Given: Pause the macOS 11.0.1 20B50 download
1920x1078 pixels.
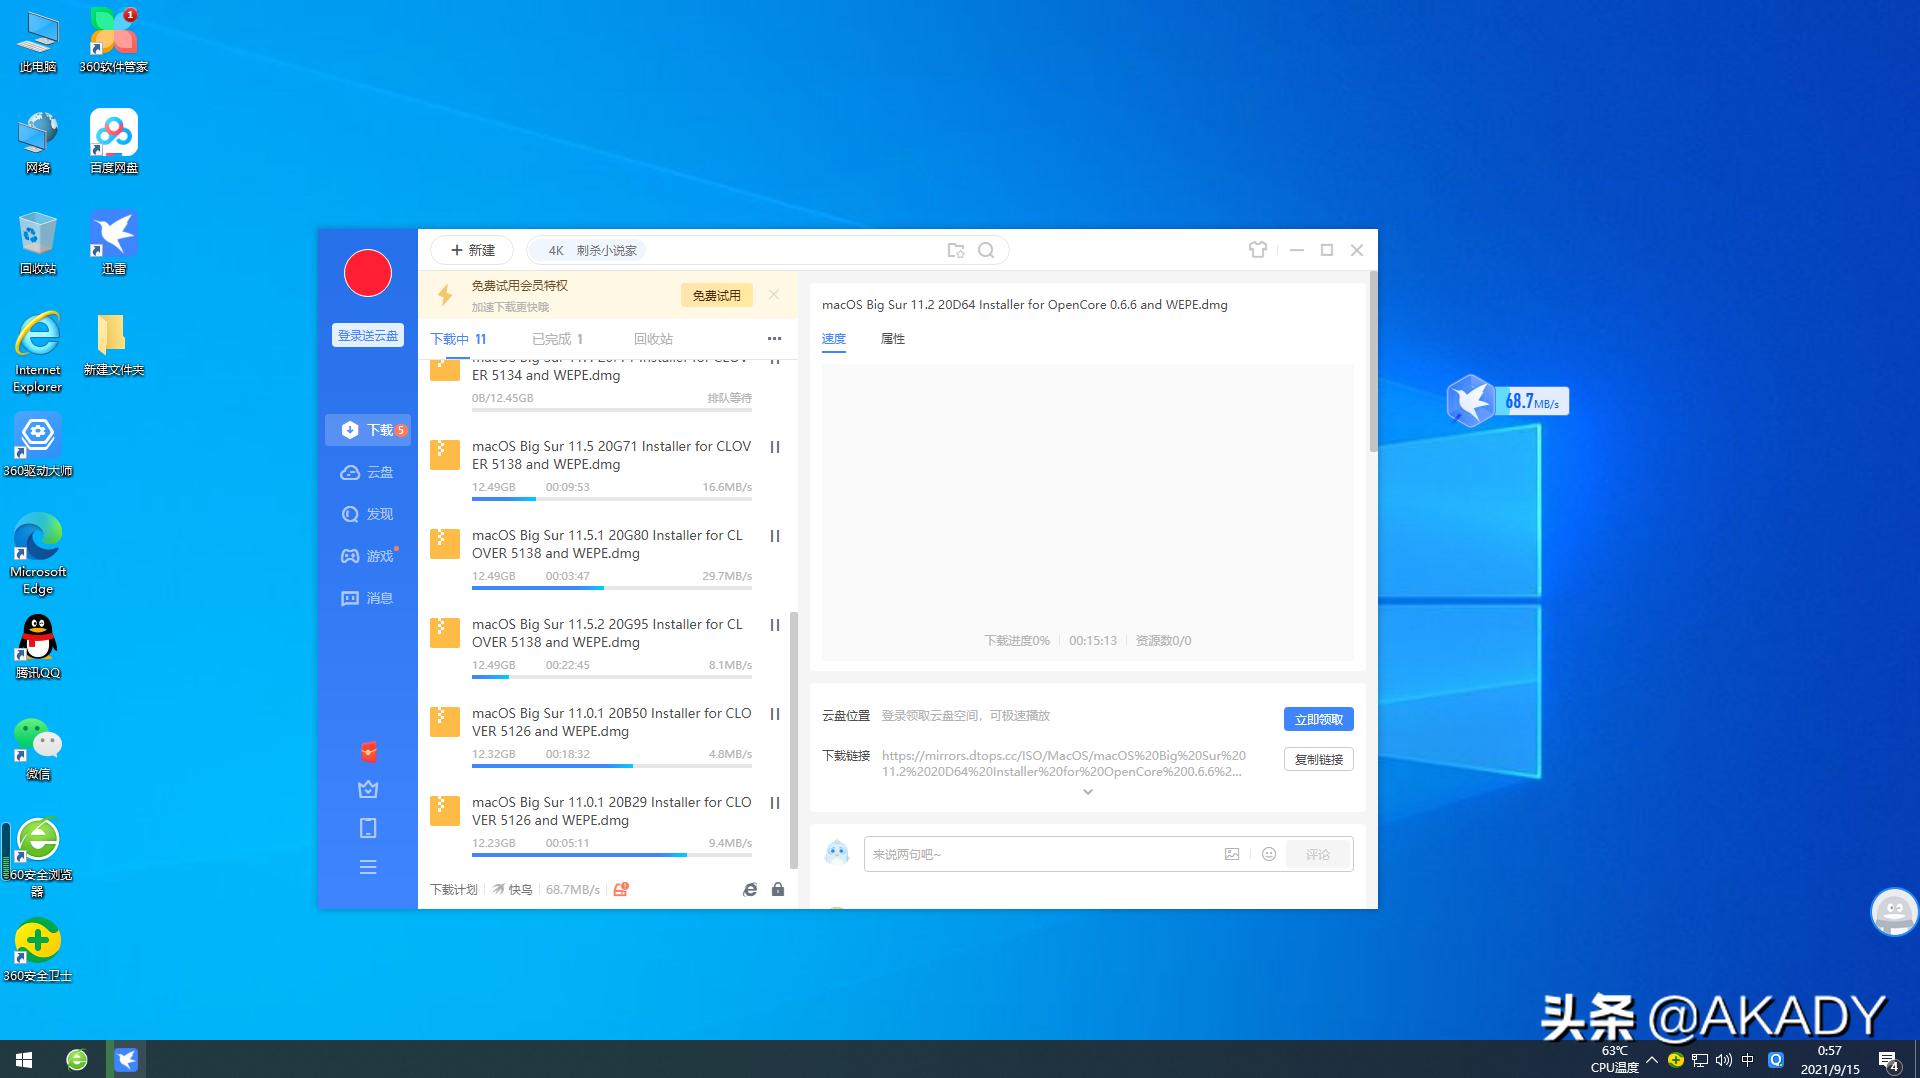Looking at the screenshot, I should point(774,714).
